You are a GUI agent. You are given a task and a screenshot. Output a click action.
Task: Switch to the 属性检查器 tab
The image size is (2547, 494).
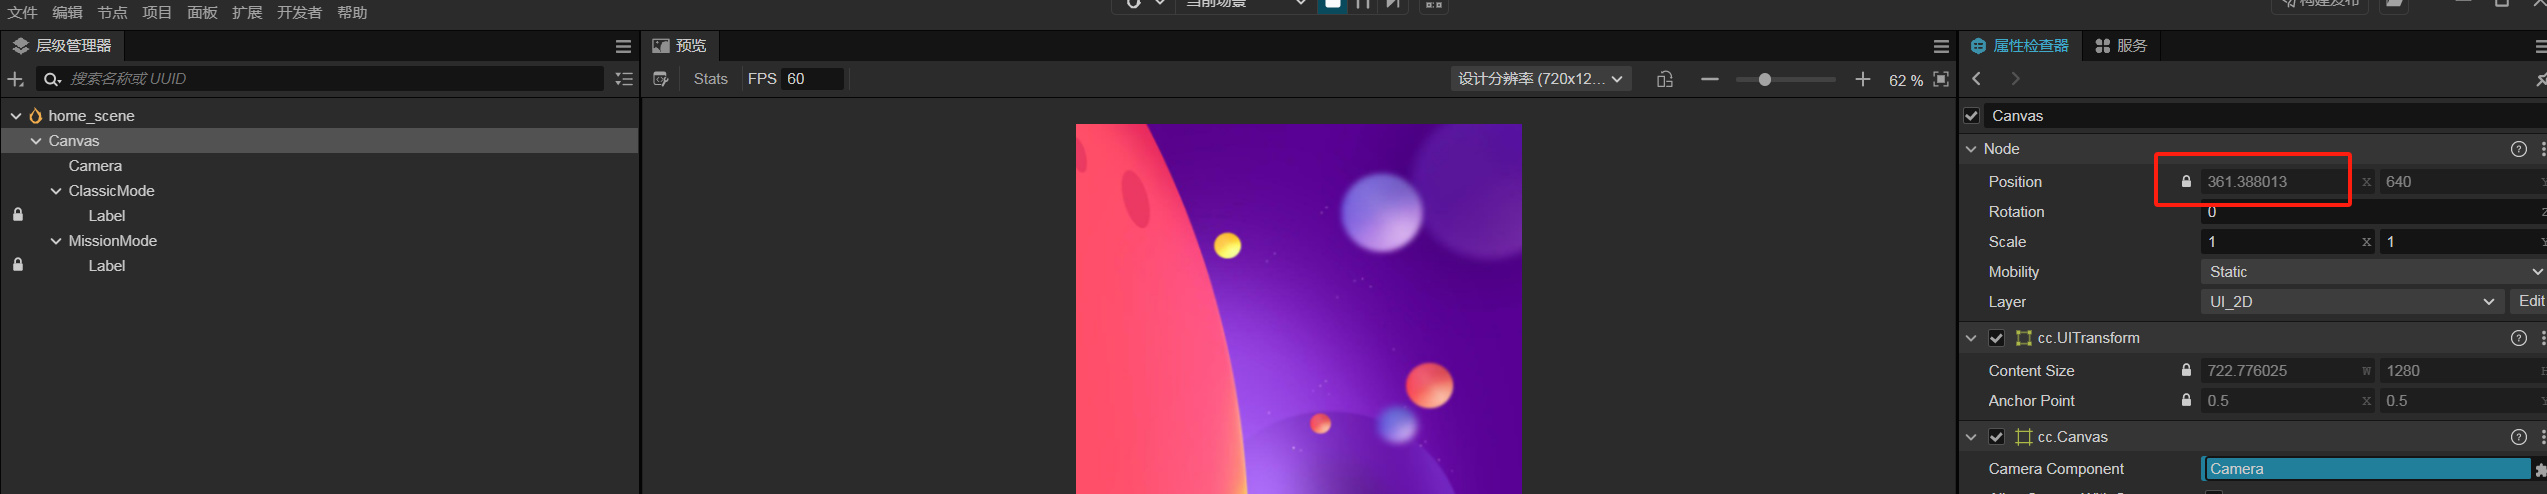point(2020,46)
